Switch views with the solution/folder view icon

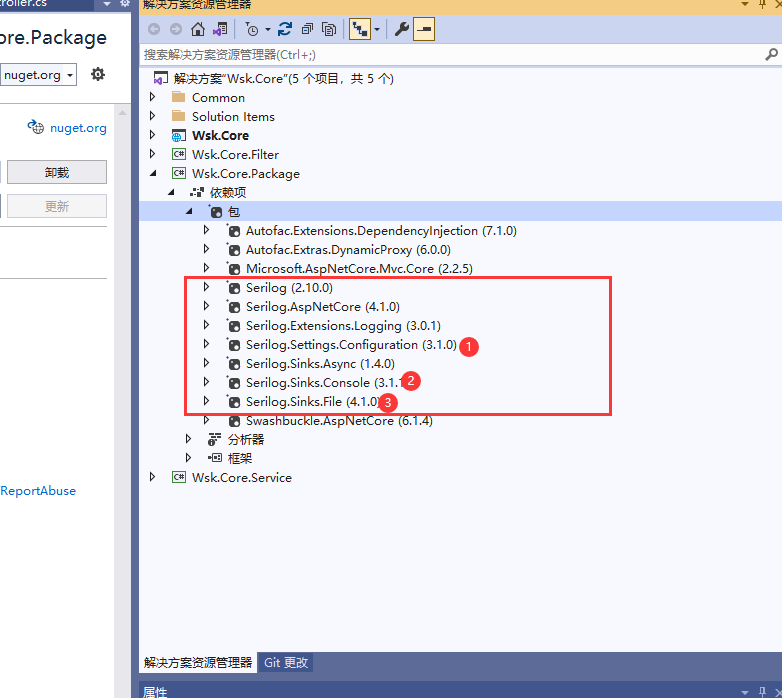pos(220,29)
